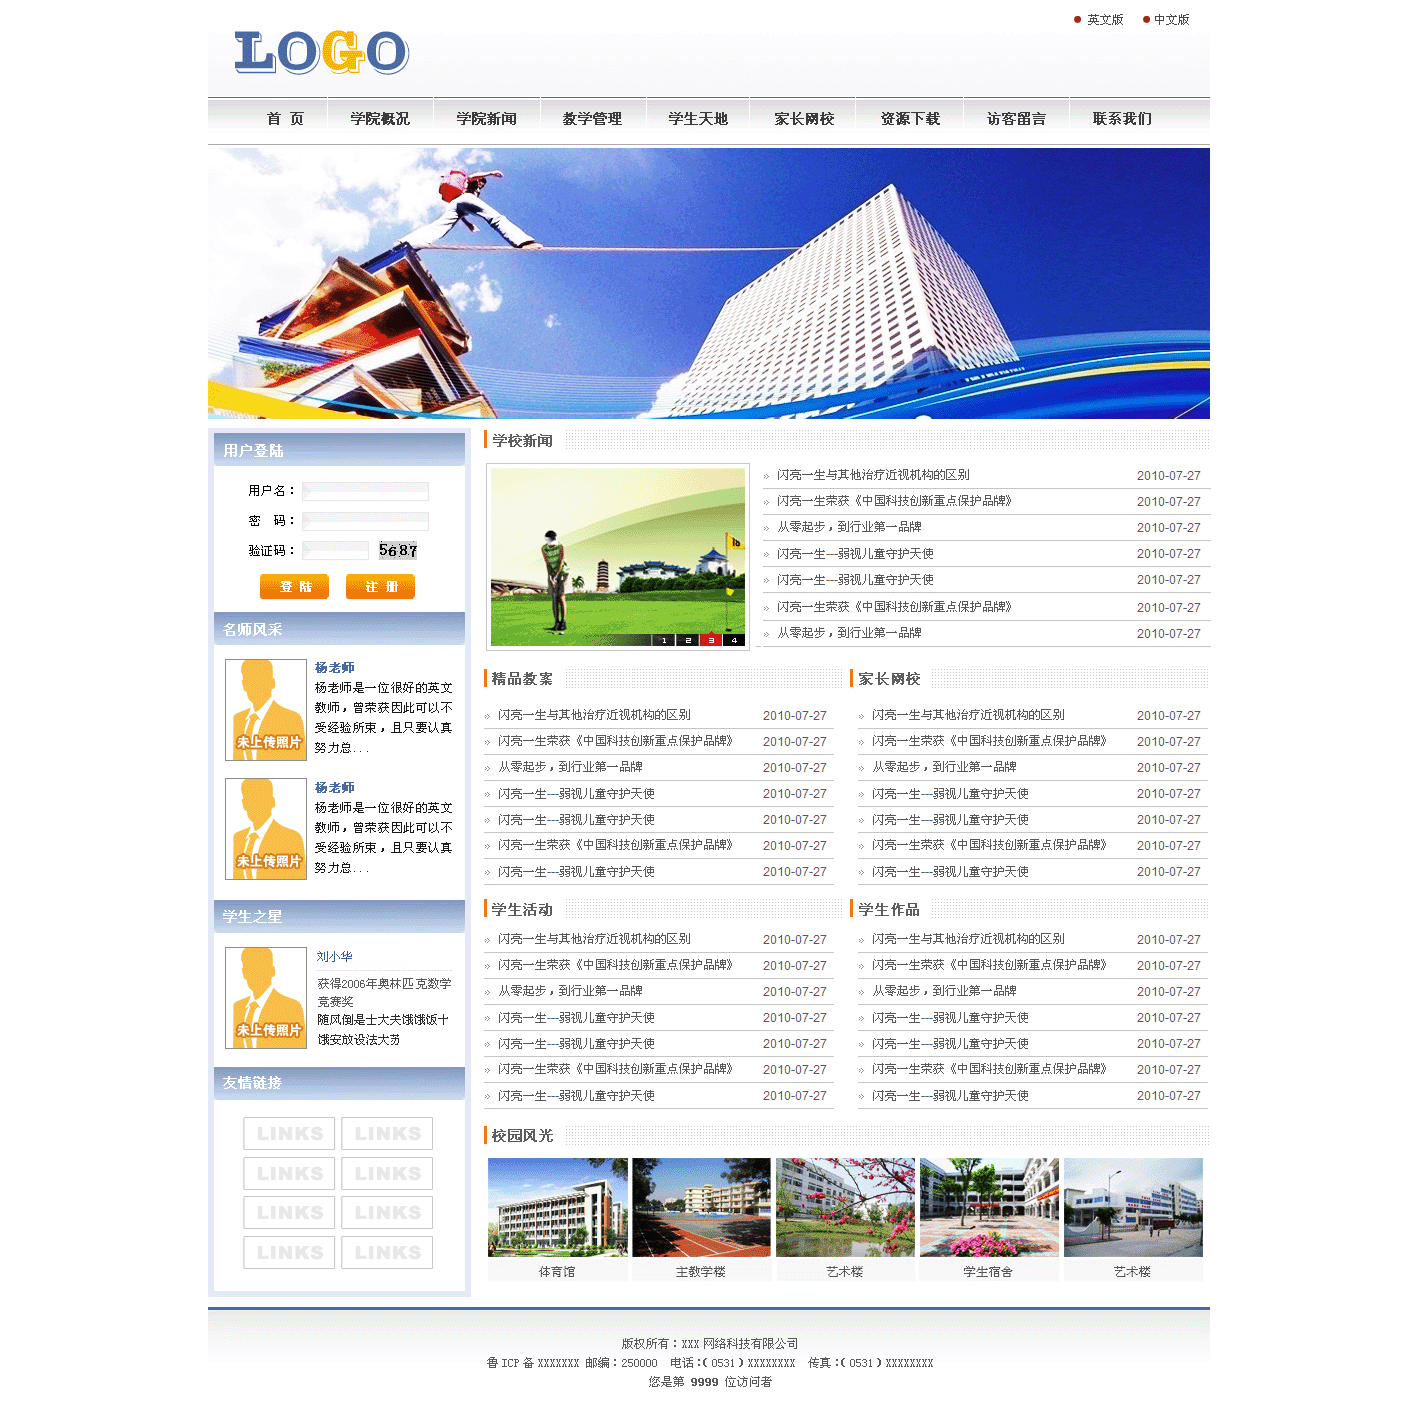The width and height of the screenshot is (1418, 1426).
Task: View the 学生宿舍 campus thumbnail
Action: (989, 1207)
